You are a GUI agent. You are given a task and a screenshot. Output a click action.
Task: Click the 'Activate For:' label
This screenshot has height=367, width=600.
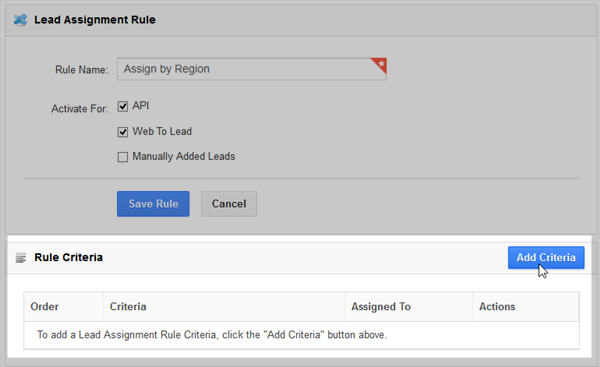coord(80,109)
